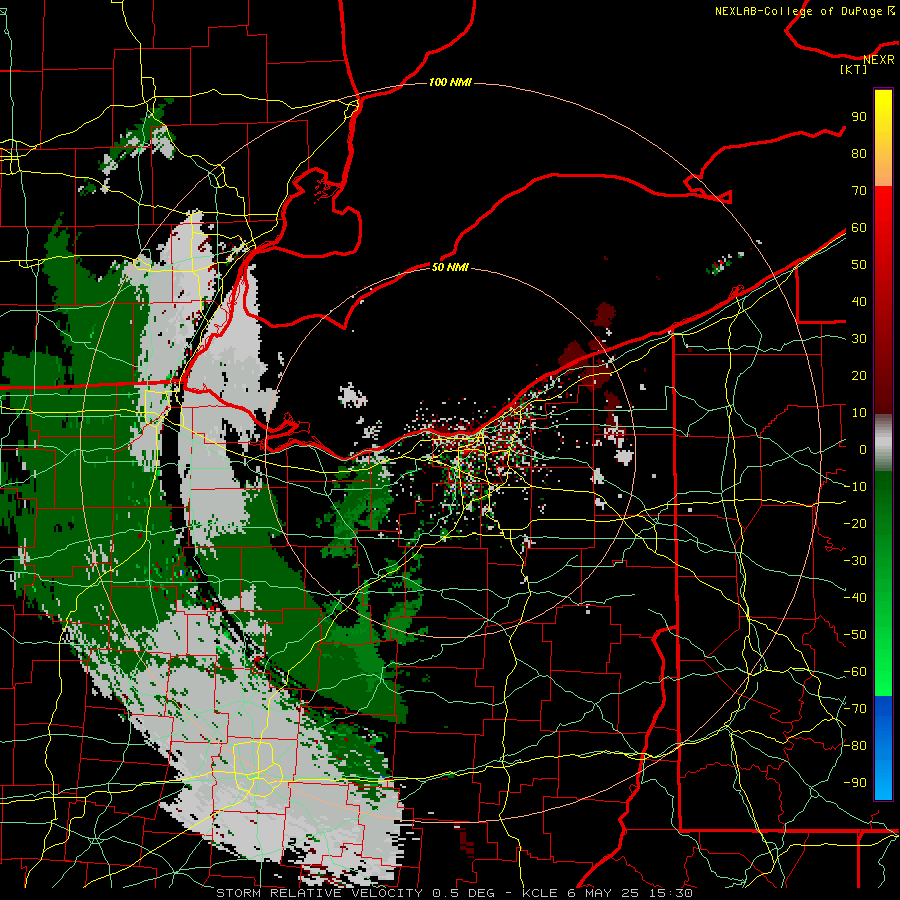The height and width of the screenshot is (900, 900).
Task: Click the 40 value on velocity scale
Action: point(859,302)
